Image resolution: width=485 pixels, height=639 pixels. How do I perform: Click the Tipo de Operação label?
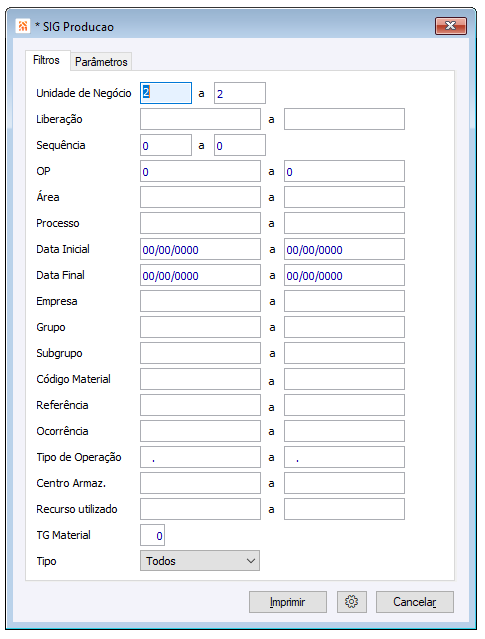click(79, 458)
